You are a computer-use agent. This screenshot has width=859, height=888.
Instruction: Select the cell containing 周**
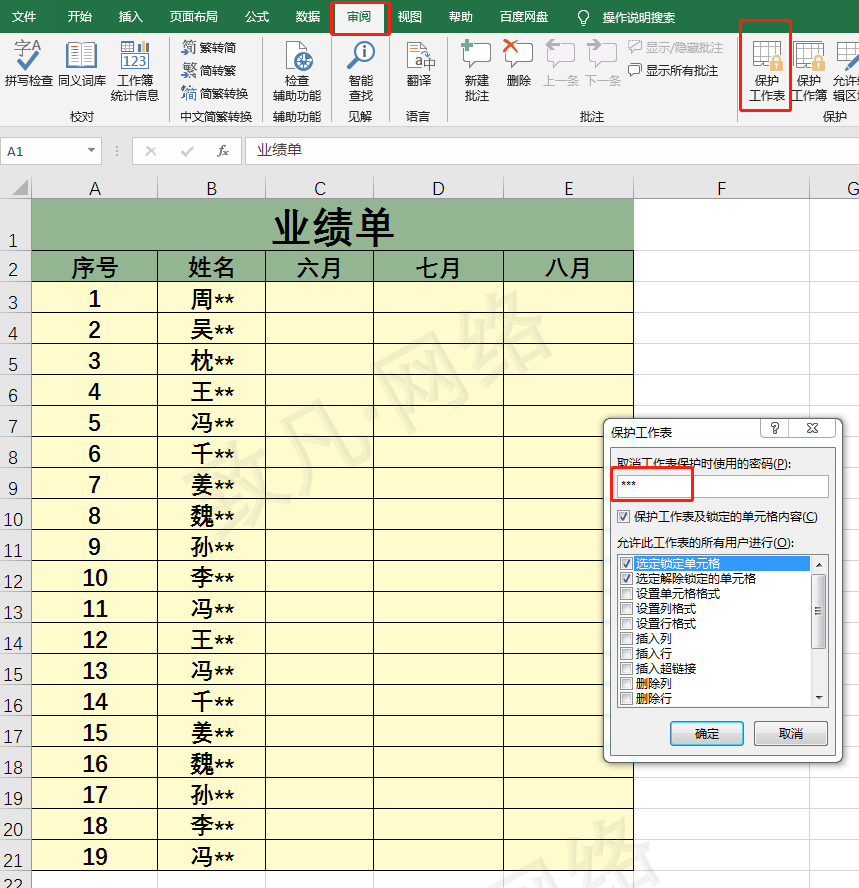211,297
